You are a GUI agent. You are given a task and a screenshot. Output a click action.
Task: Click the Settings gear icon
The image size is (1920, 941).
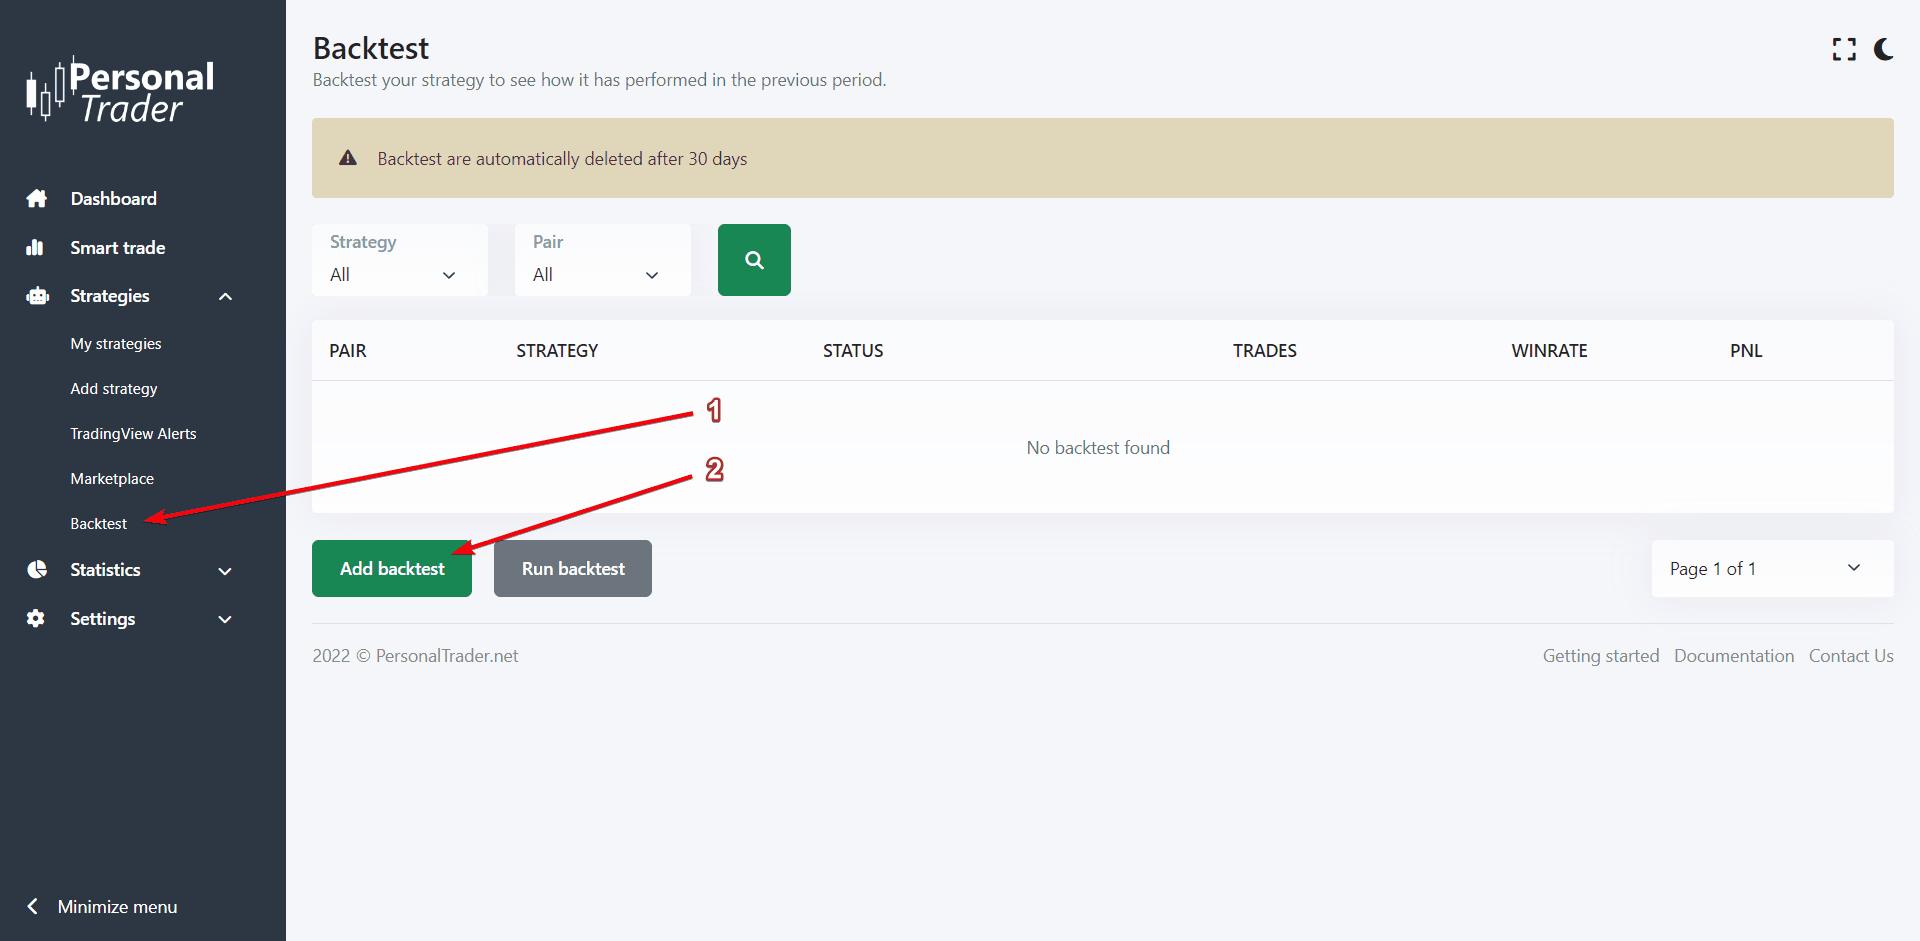[x=36, y=619]
